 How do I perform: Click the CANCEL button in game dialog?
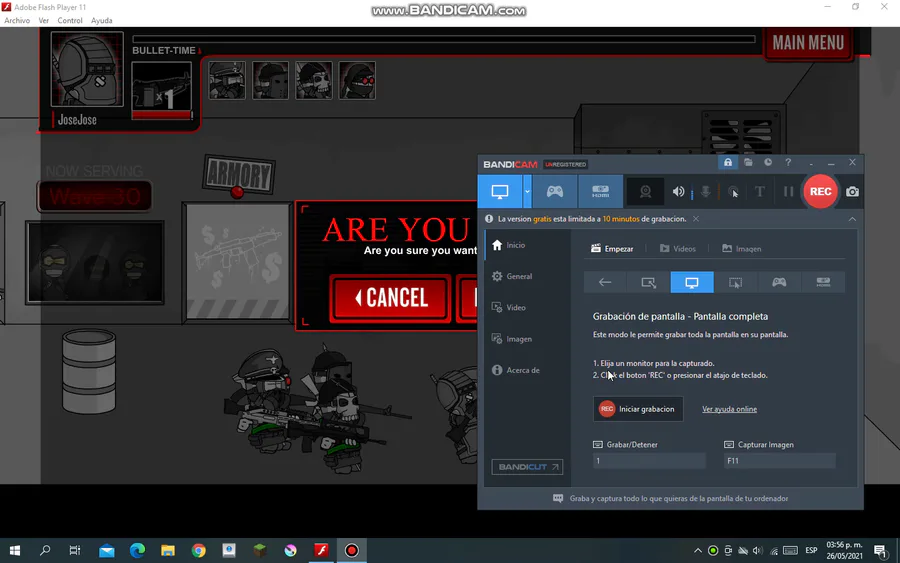click(390, 298)
